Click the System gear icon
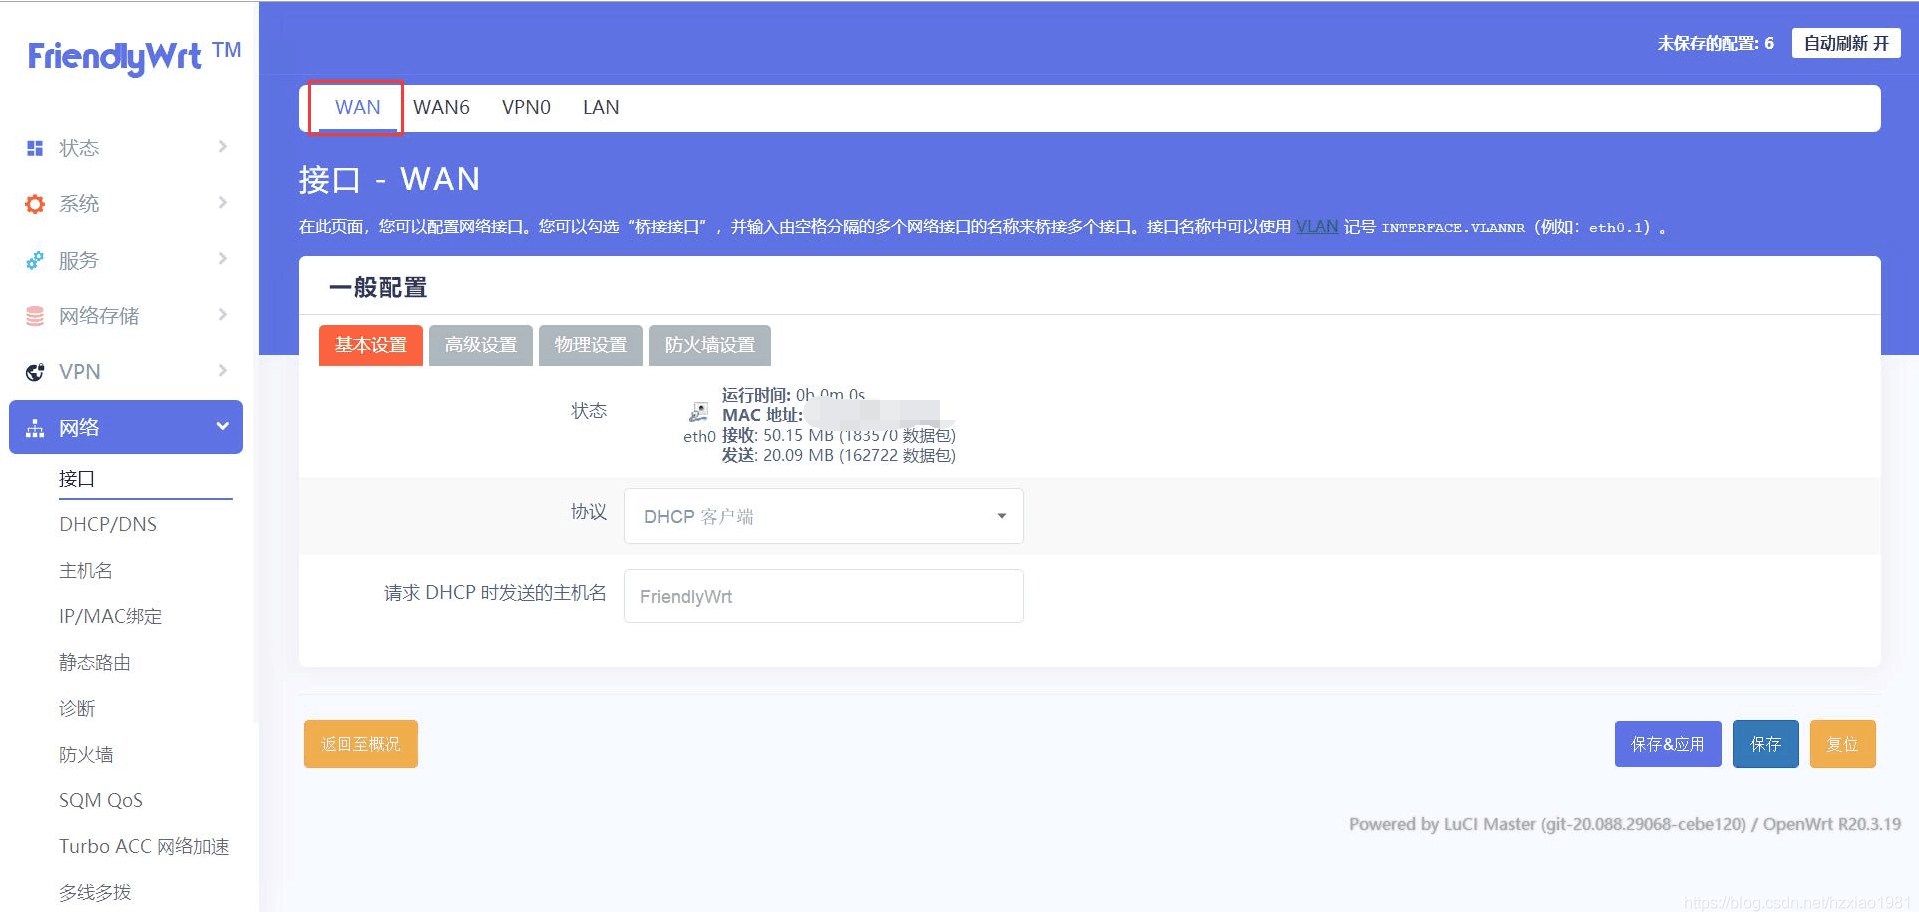Viewport: 1919px width, 921px height. [x=35, y=204]
